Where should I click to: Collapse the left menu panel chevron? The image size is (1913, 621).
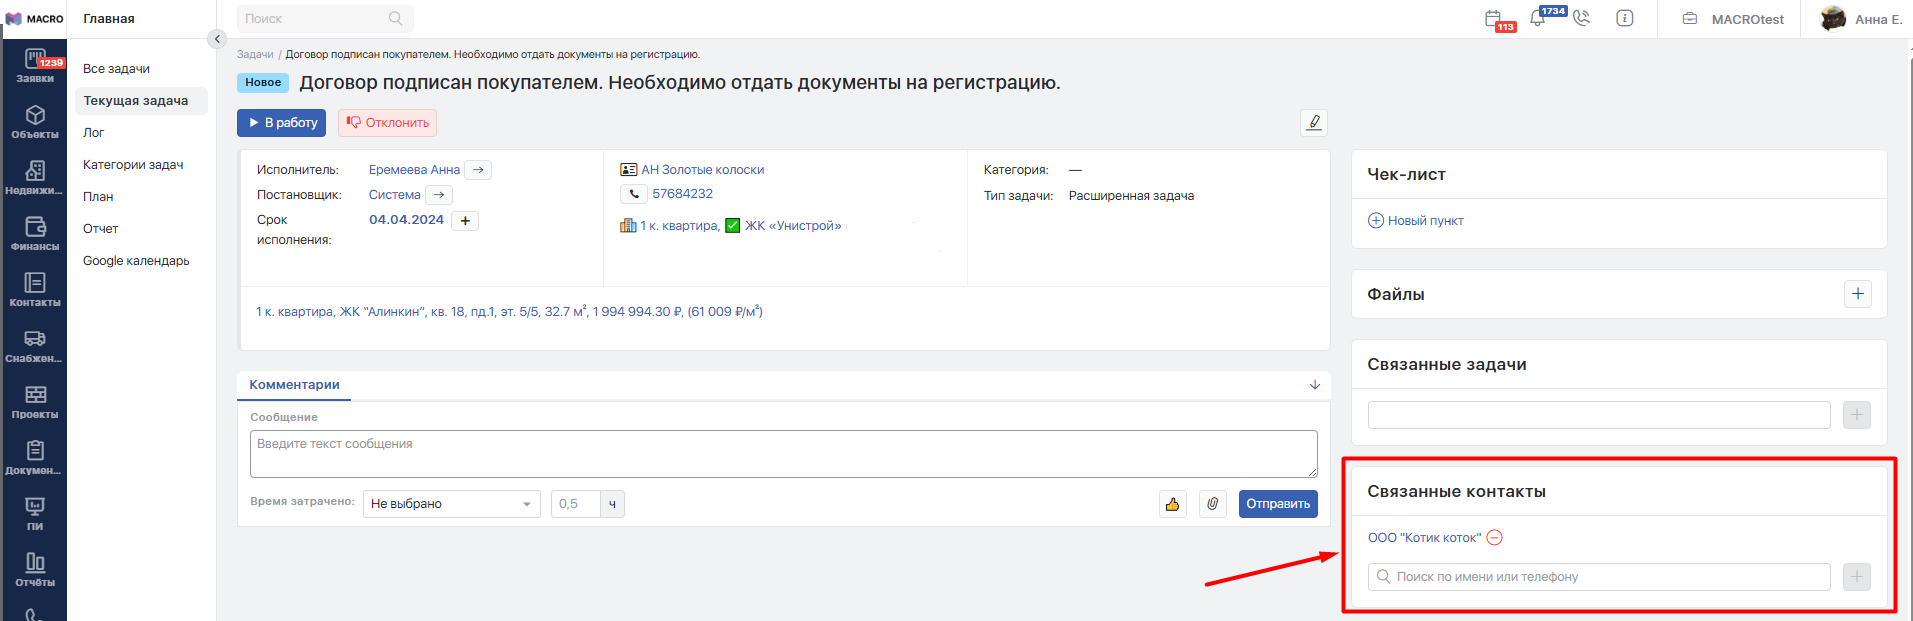217,39
